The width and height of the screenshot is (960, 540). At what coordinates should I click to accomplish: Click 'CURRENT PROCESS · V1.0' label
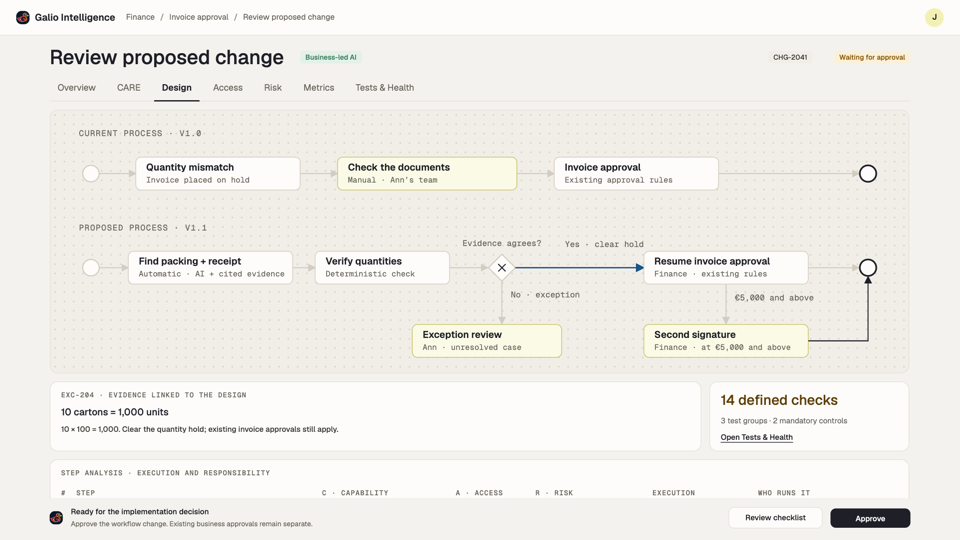[140, 133]
